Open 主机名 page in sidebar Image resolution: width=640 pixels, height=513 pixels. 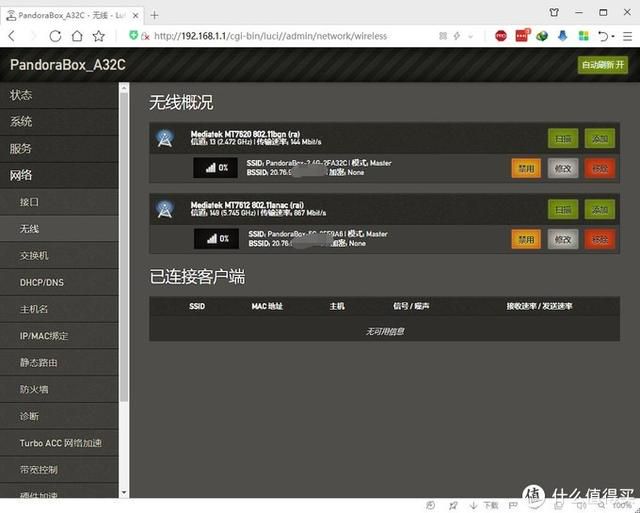tap(59, 309)
